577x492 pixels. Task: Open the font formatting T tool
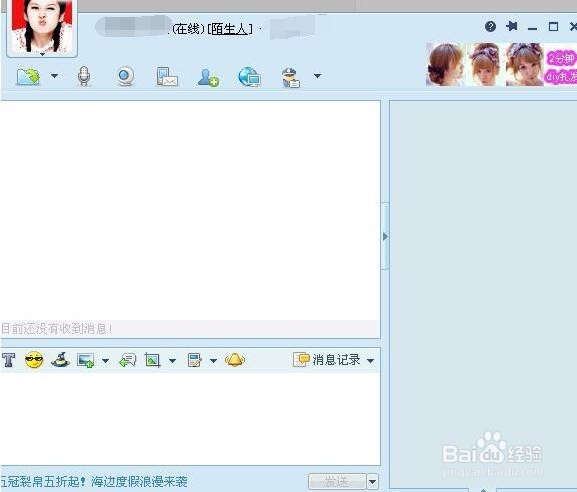[8, 360]
